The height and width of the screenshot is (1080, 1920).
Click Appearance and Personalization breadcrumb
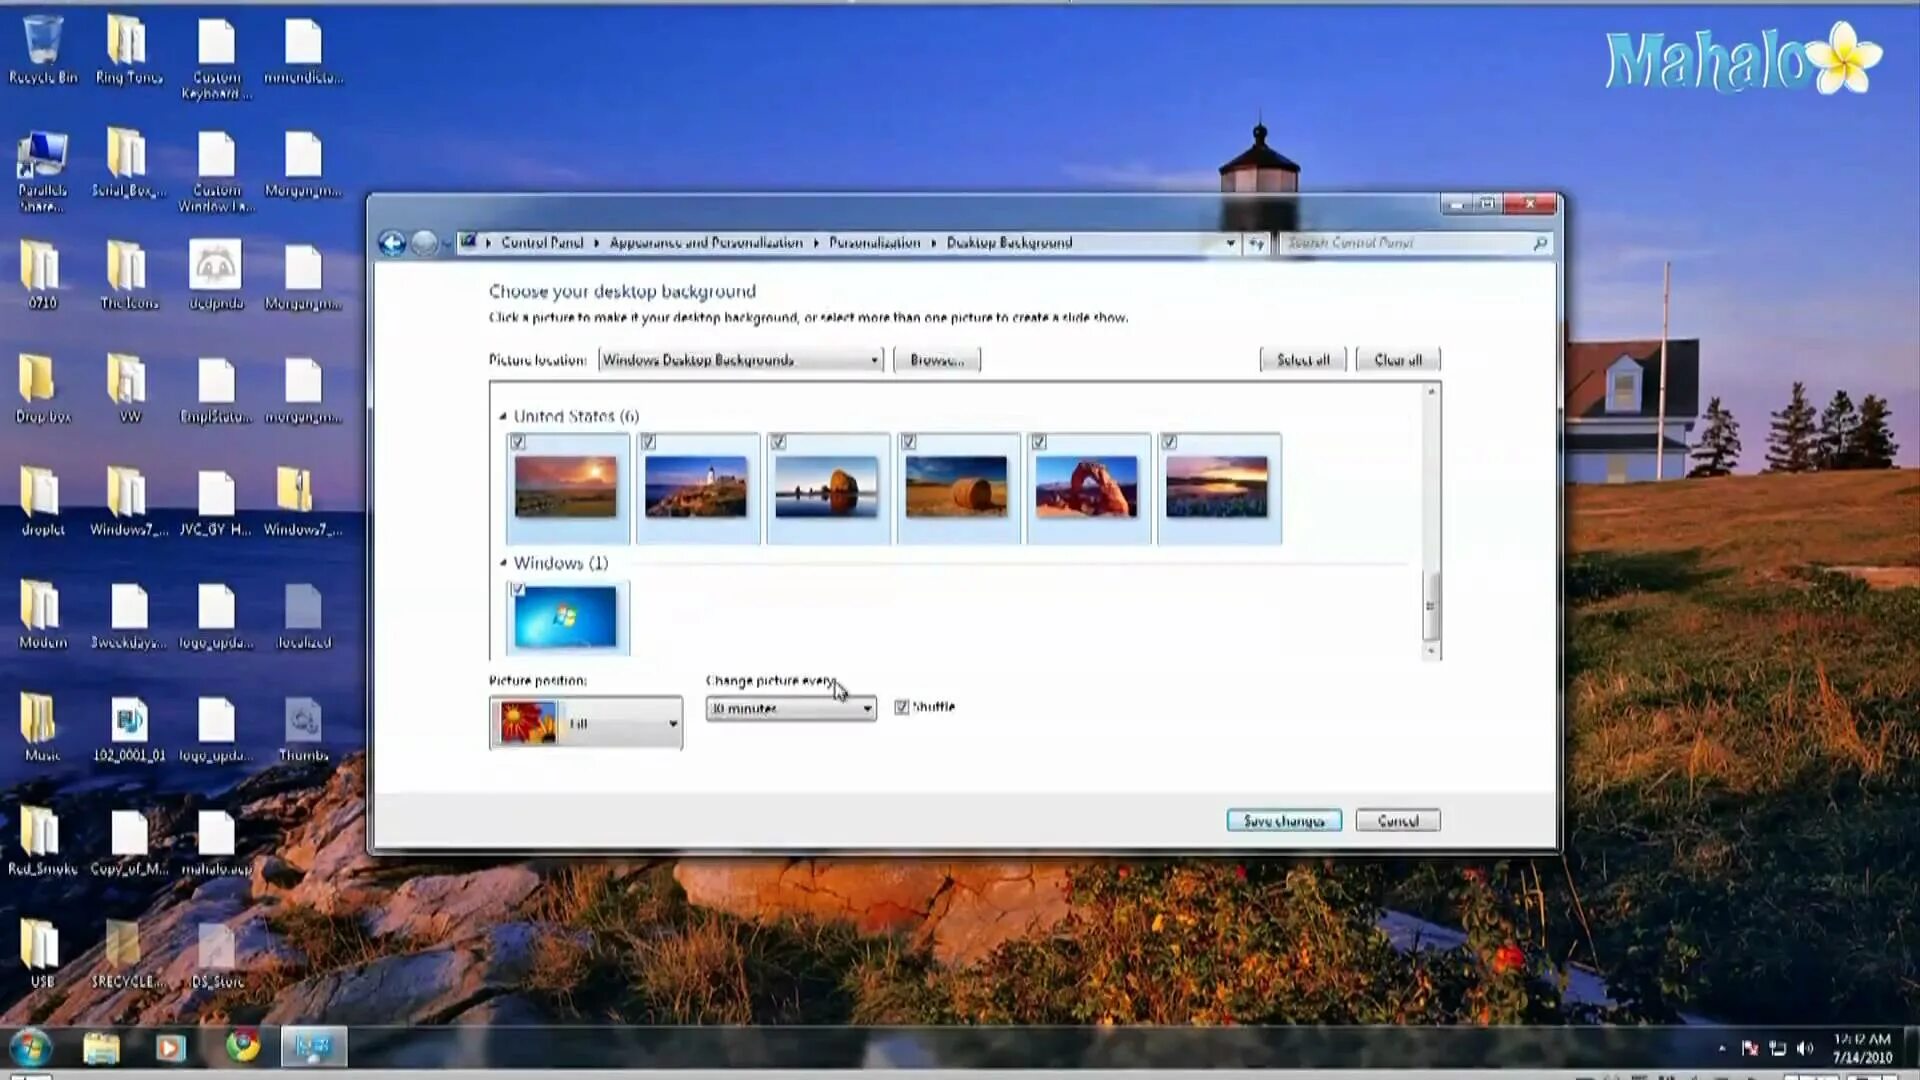[706, 243]
